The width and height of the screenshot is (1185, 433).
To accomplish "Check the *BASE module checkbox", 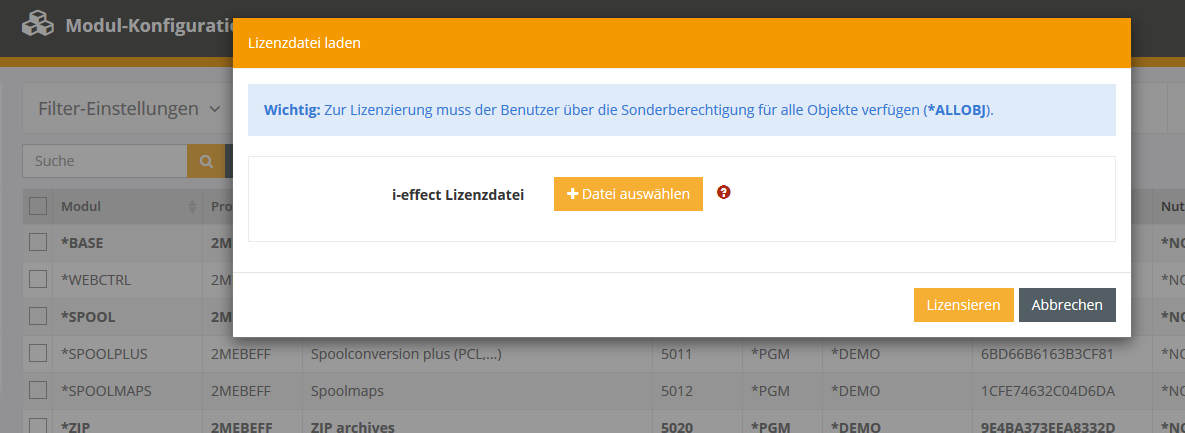I will click(x=38, y=242).
